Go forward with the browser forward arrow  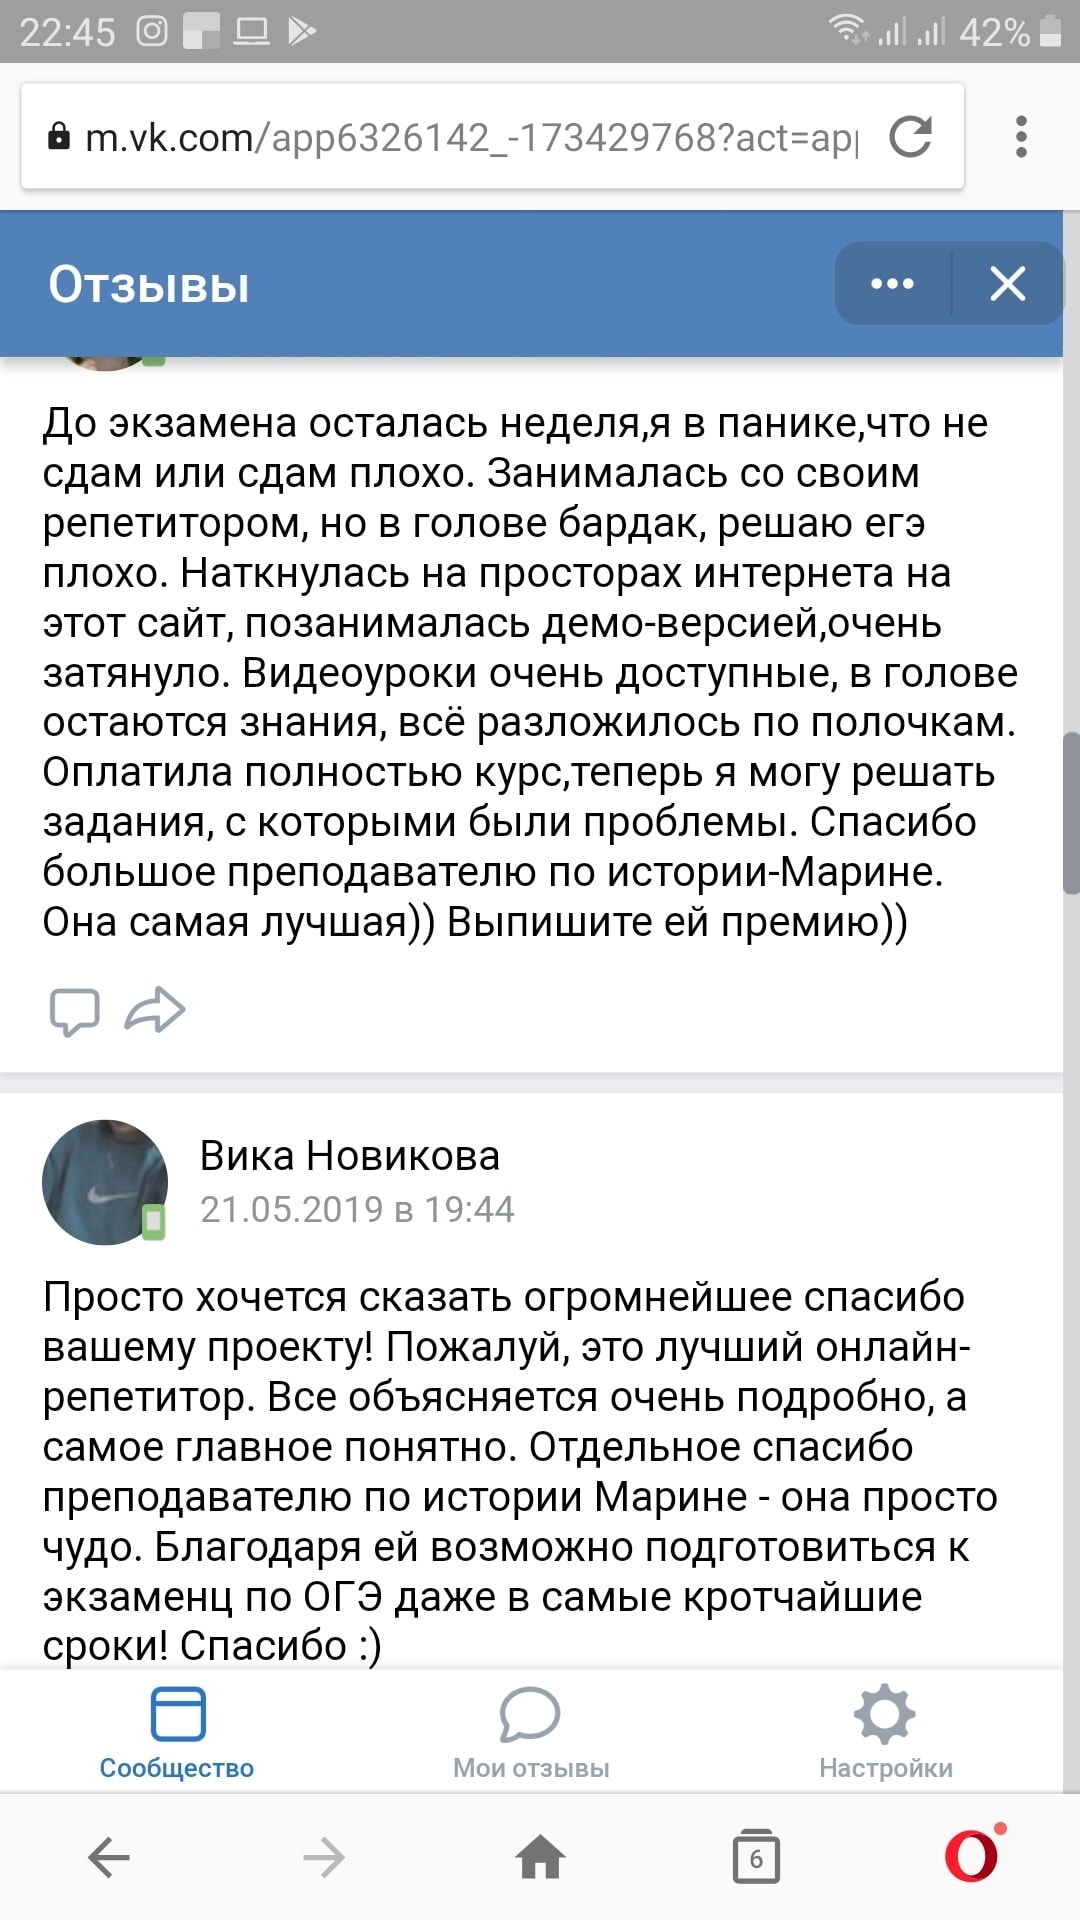coord(323,1858)
